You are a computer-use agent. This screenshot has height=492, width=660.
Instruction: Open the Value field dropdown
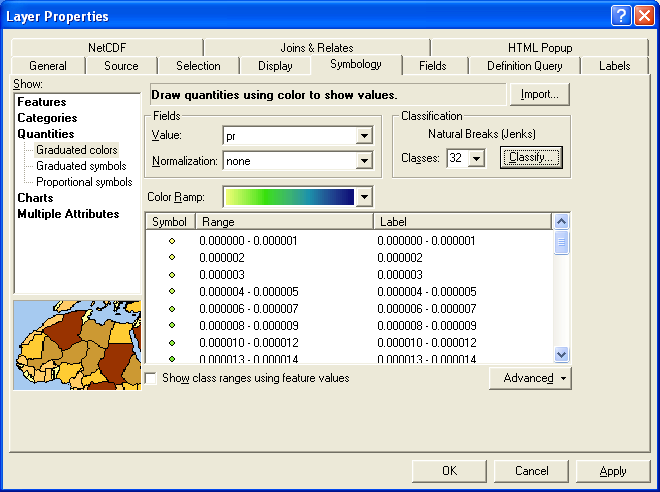click(x=363, y=136)
